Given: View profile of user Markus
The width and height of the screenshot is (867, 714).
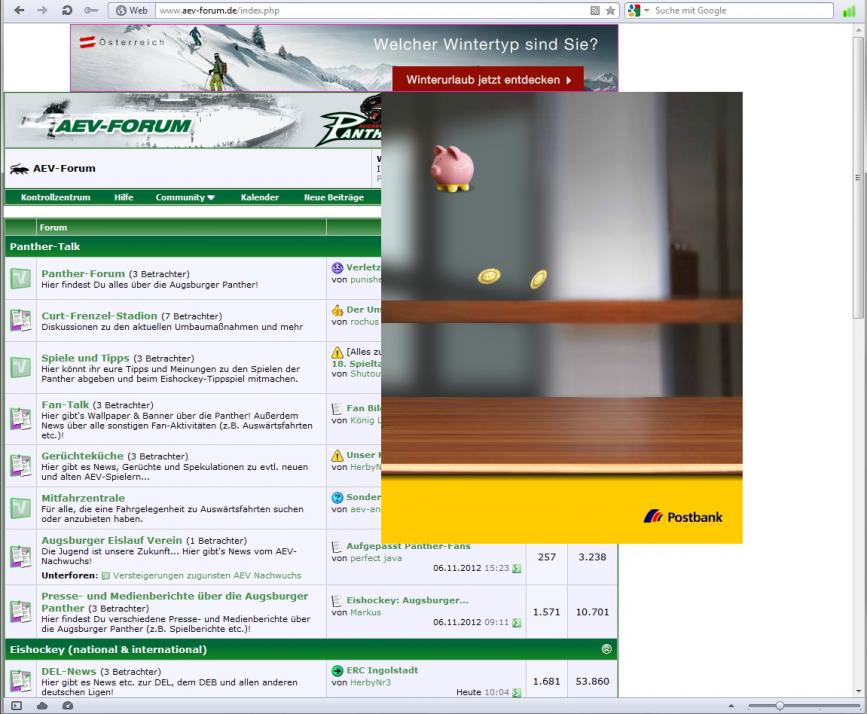Looking at the screenshot, I should tap(365, 613).
